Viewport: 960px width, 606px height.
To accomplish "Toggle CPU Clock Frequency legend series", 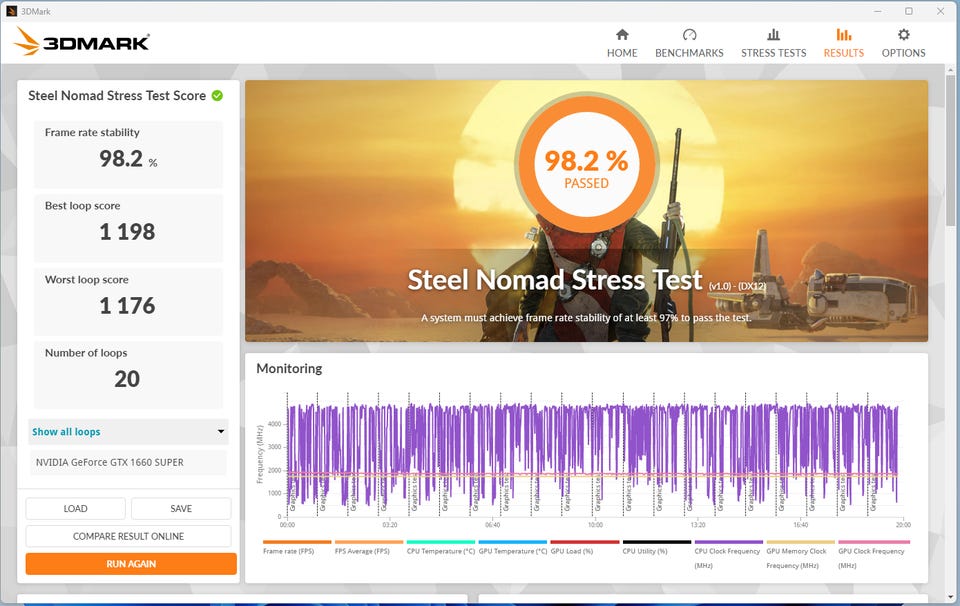I will 729,555.
